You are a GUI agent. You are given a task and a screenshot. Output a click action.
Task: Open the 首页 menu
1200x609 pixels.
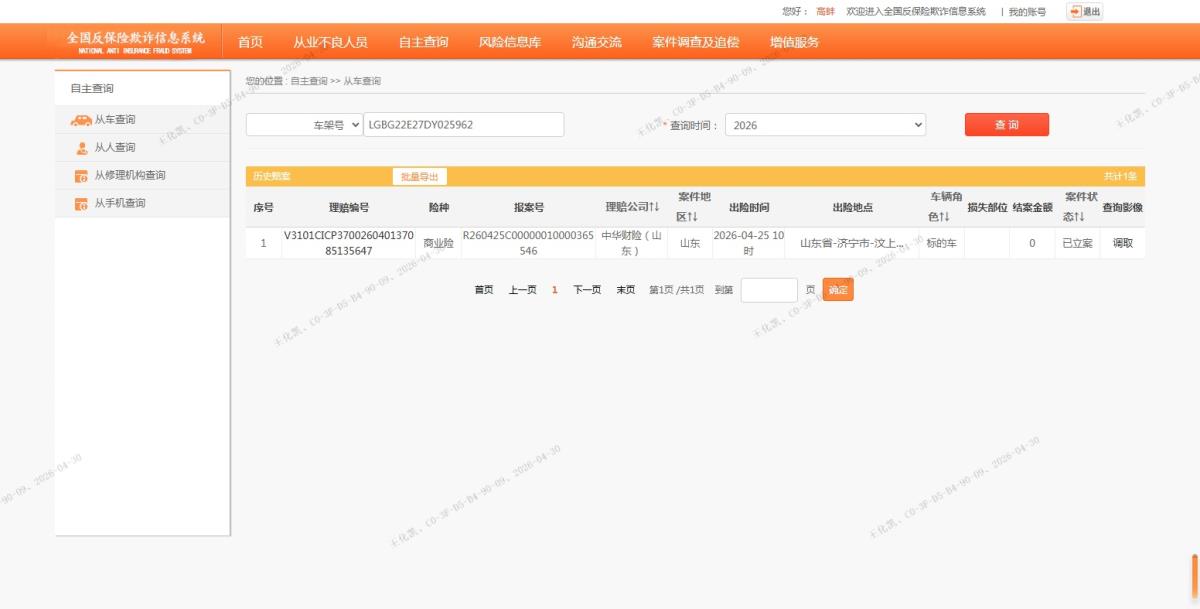pos(250,42)
